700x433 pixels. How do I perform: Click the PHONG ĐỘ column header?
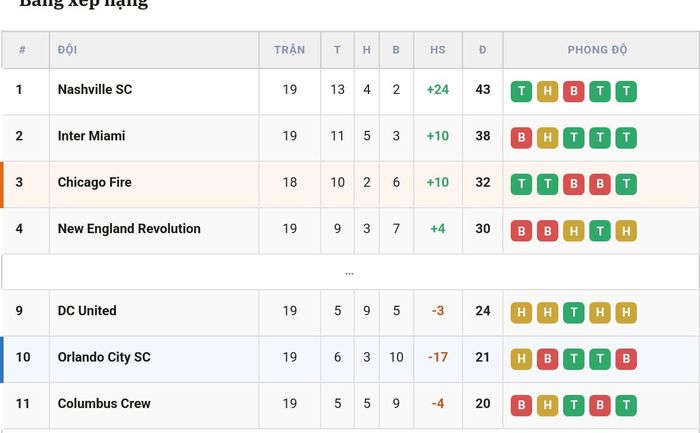597,50
